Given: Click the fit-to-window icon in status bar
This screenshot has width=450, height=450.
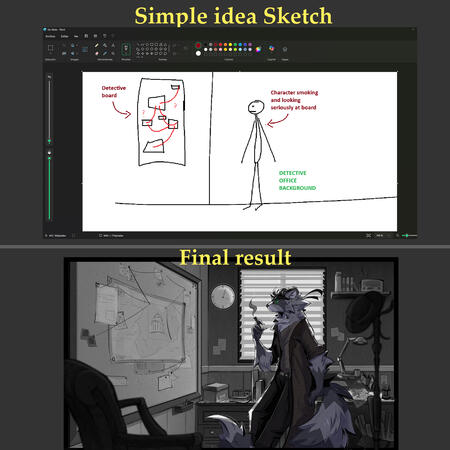Looking at the screenshot, I should [368, 235].
